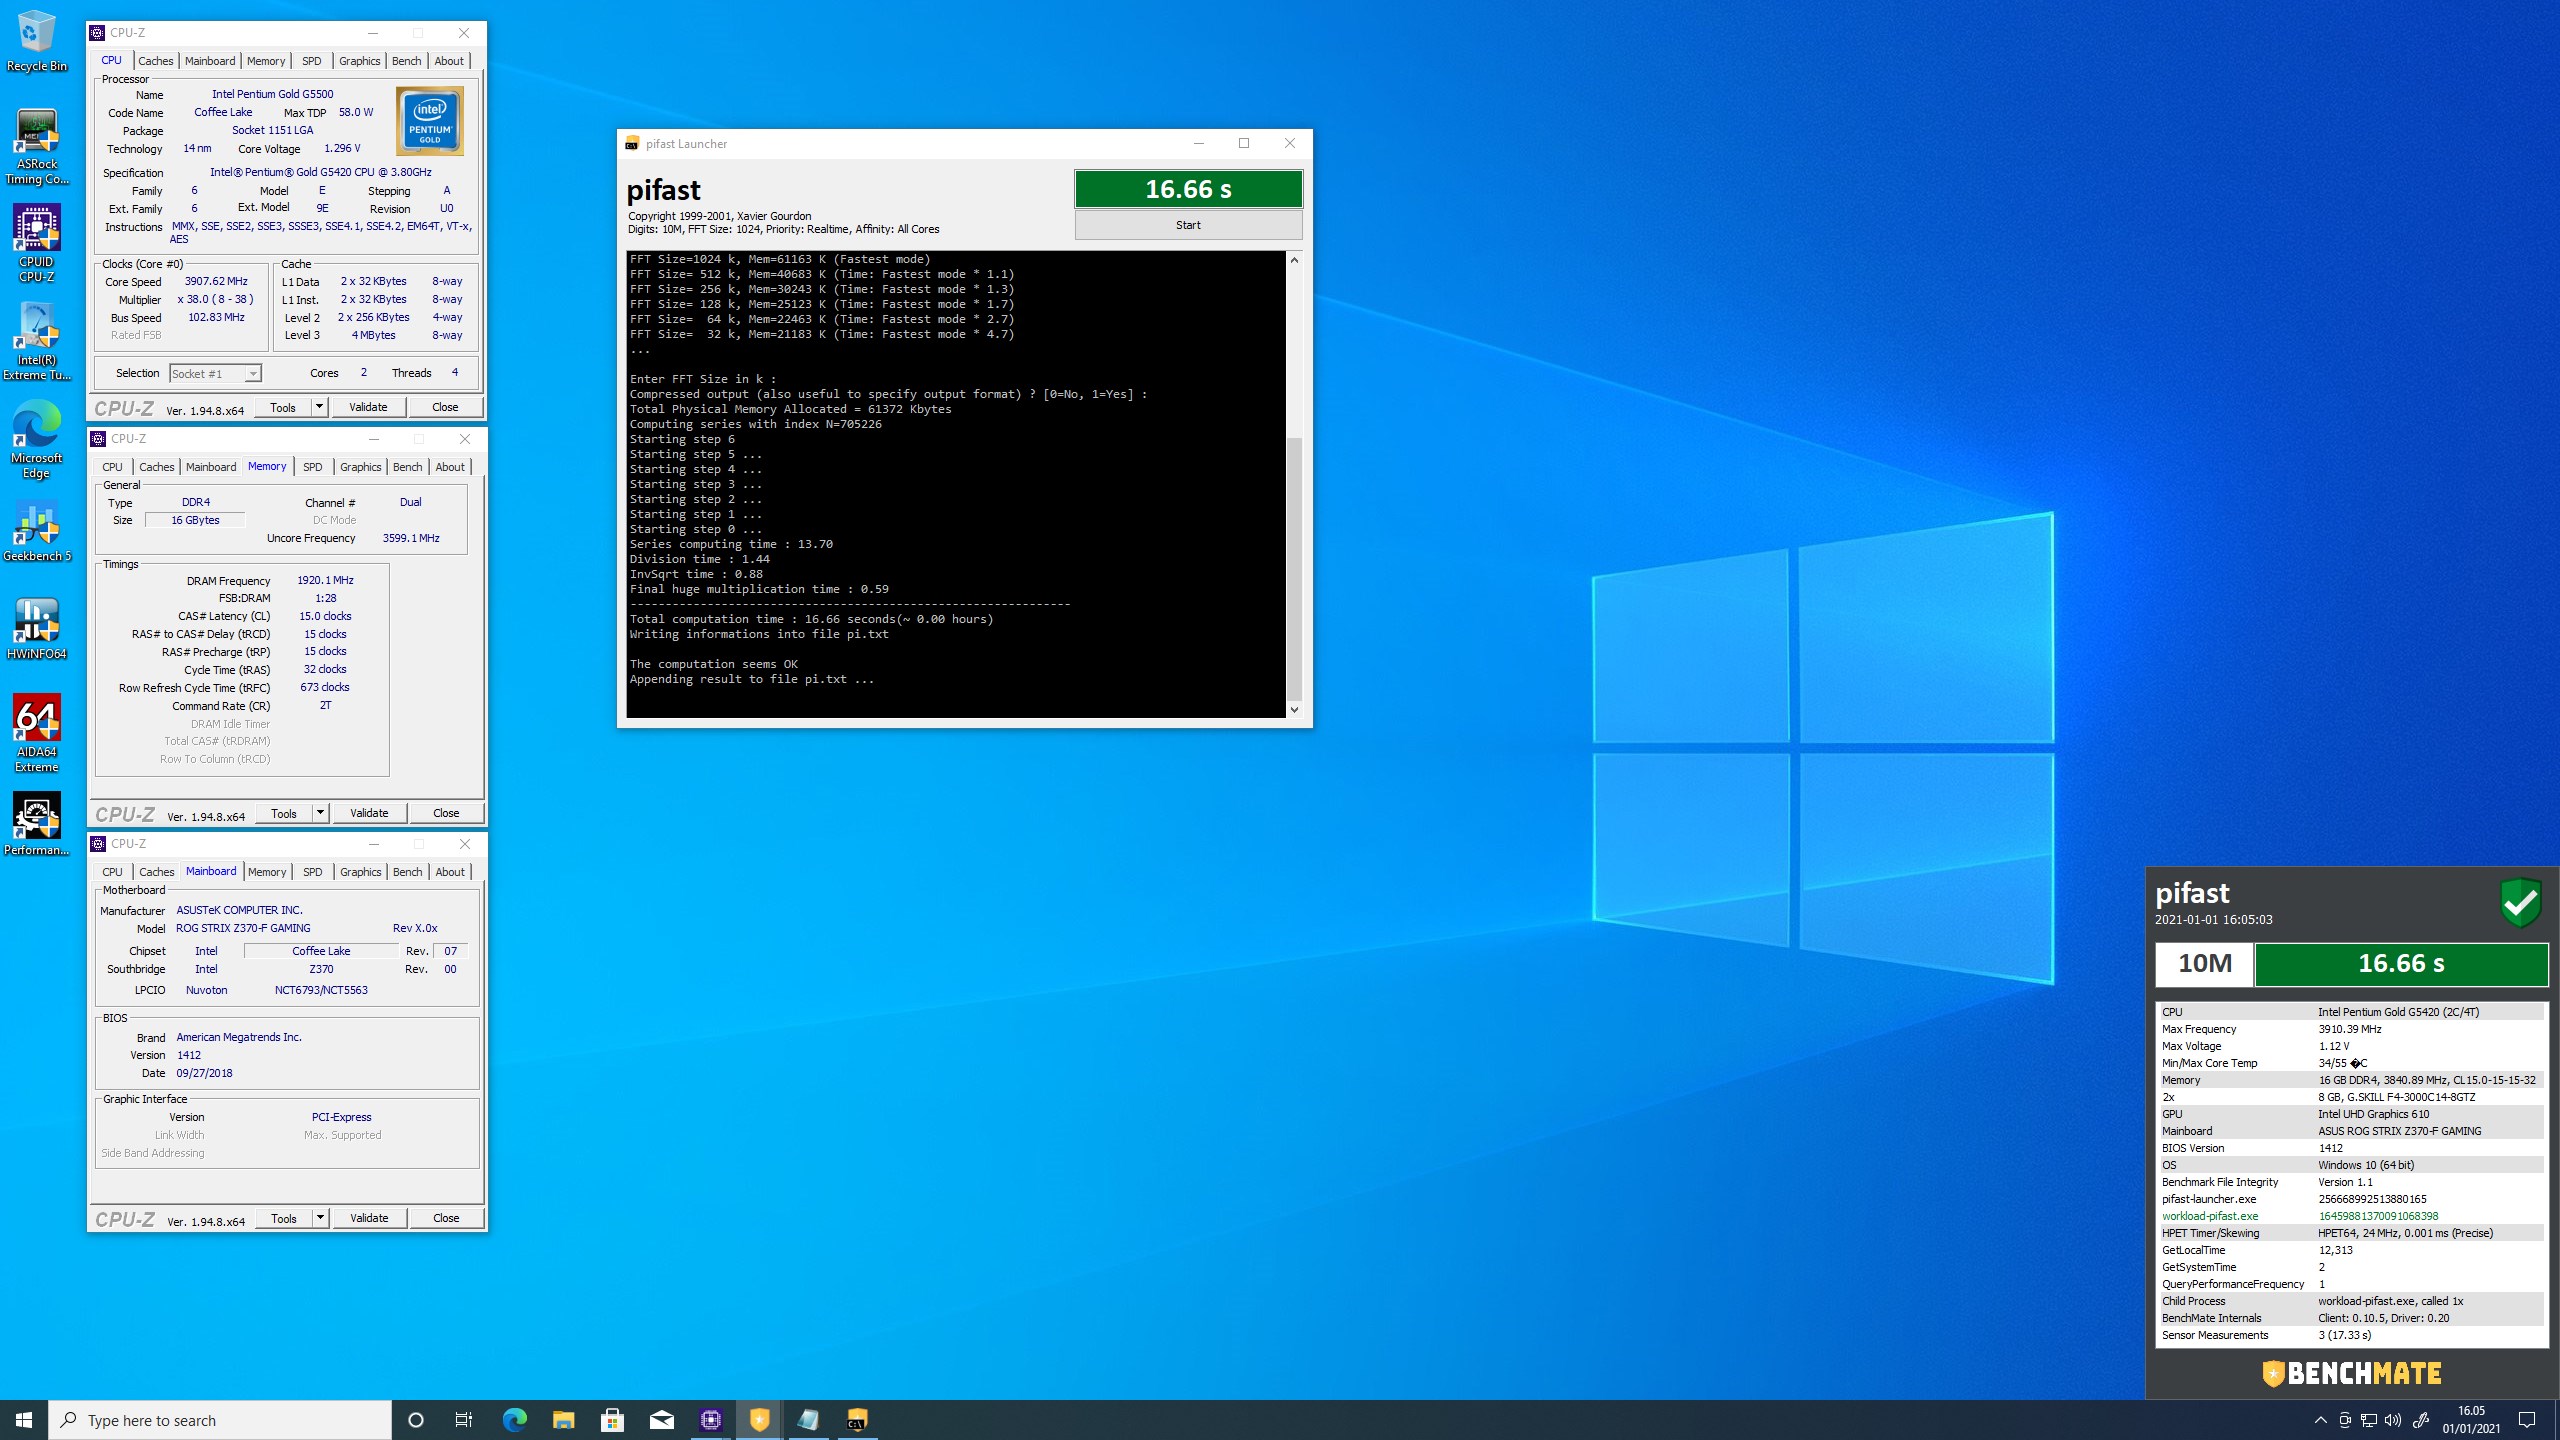Open the HWiNFO64 desktop icon
Viewport: 2560px width, 1440px height.
tap(37, 629)
